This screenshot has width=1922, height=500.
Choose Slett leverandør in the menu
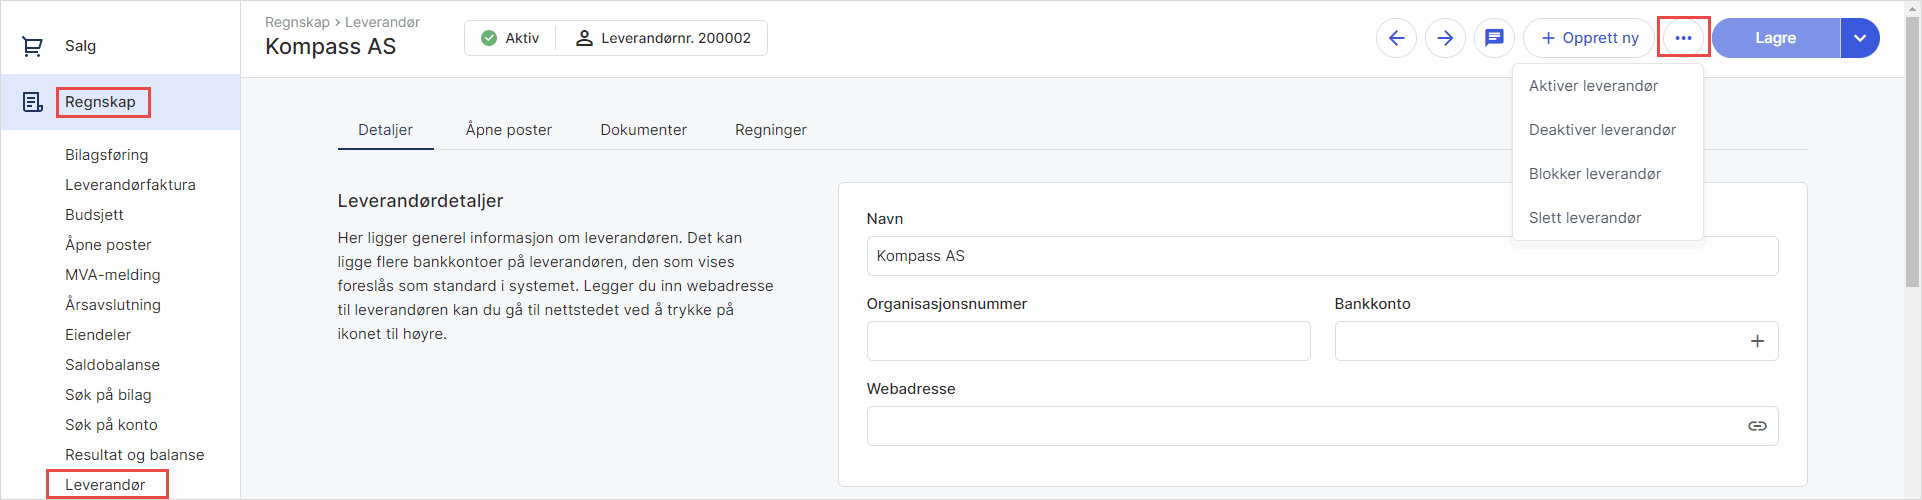coord(1585,218)
